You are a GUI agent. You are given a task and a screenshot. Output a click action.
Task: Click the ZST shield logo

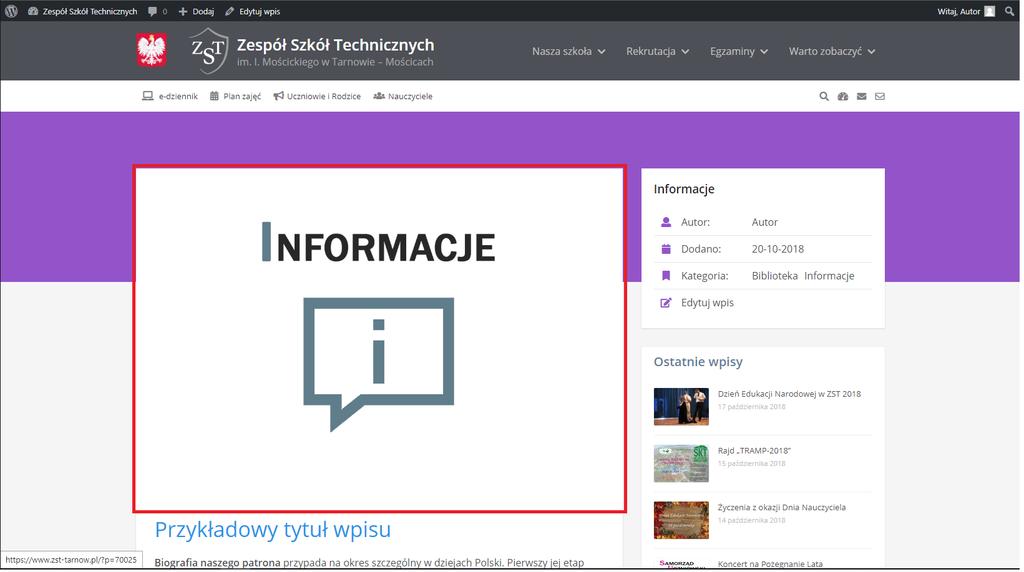coord(208,51)
